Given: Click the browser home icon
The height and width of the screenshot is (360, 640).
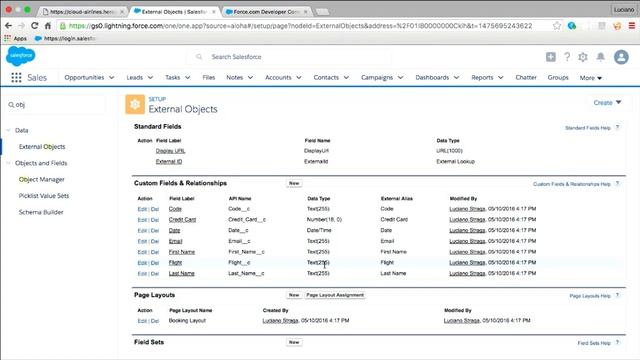Looking at the screenshot, I should pyautogui.click(x=48, y=26).
